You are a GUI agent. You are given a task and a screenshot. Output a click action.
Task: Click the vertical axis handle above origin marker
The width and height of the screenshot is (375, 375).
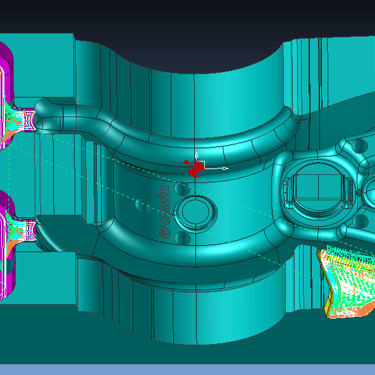pyautogui.click(x=197, y=154)
